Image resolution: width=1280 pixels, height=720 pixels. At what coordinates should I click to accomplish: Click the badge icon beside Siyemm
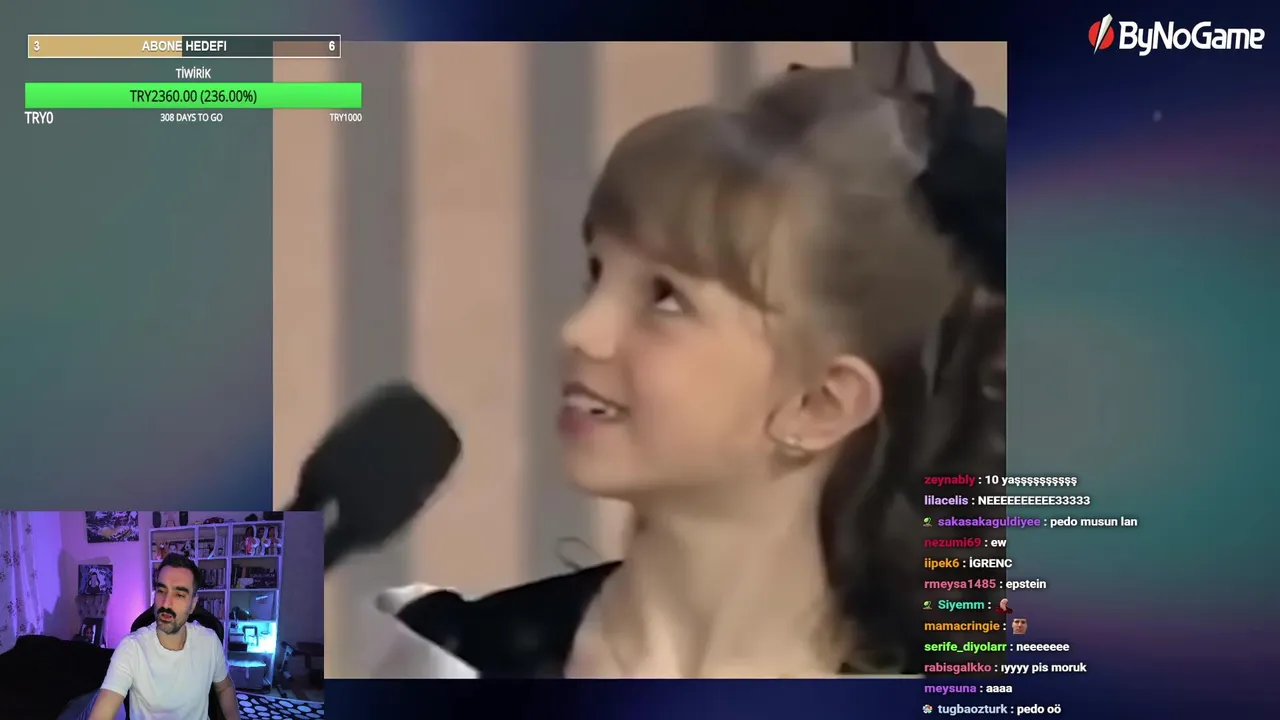point(928,605)
